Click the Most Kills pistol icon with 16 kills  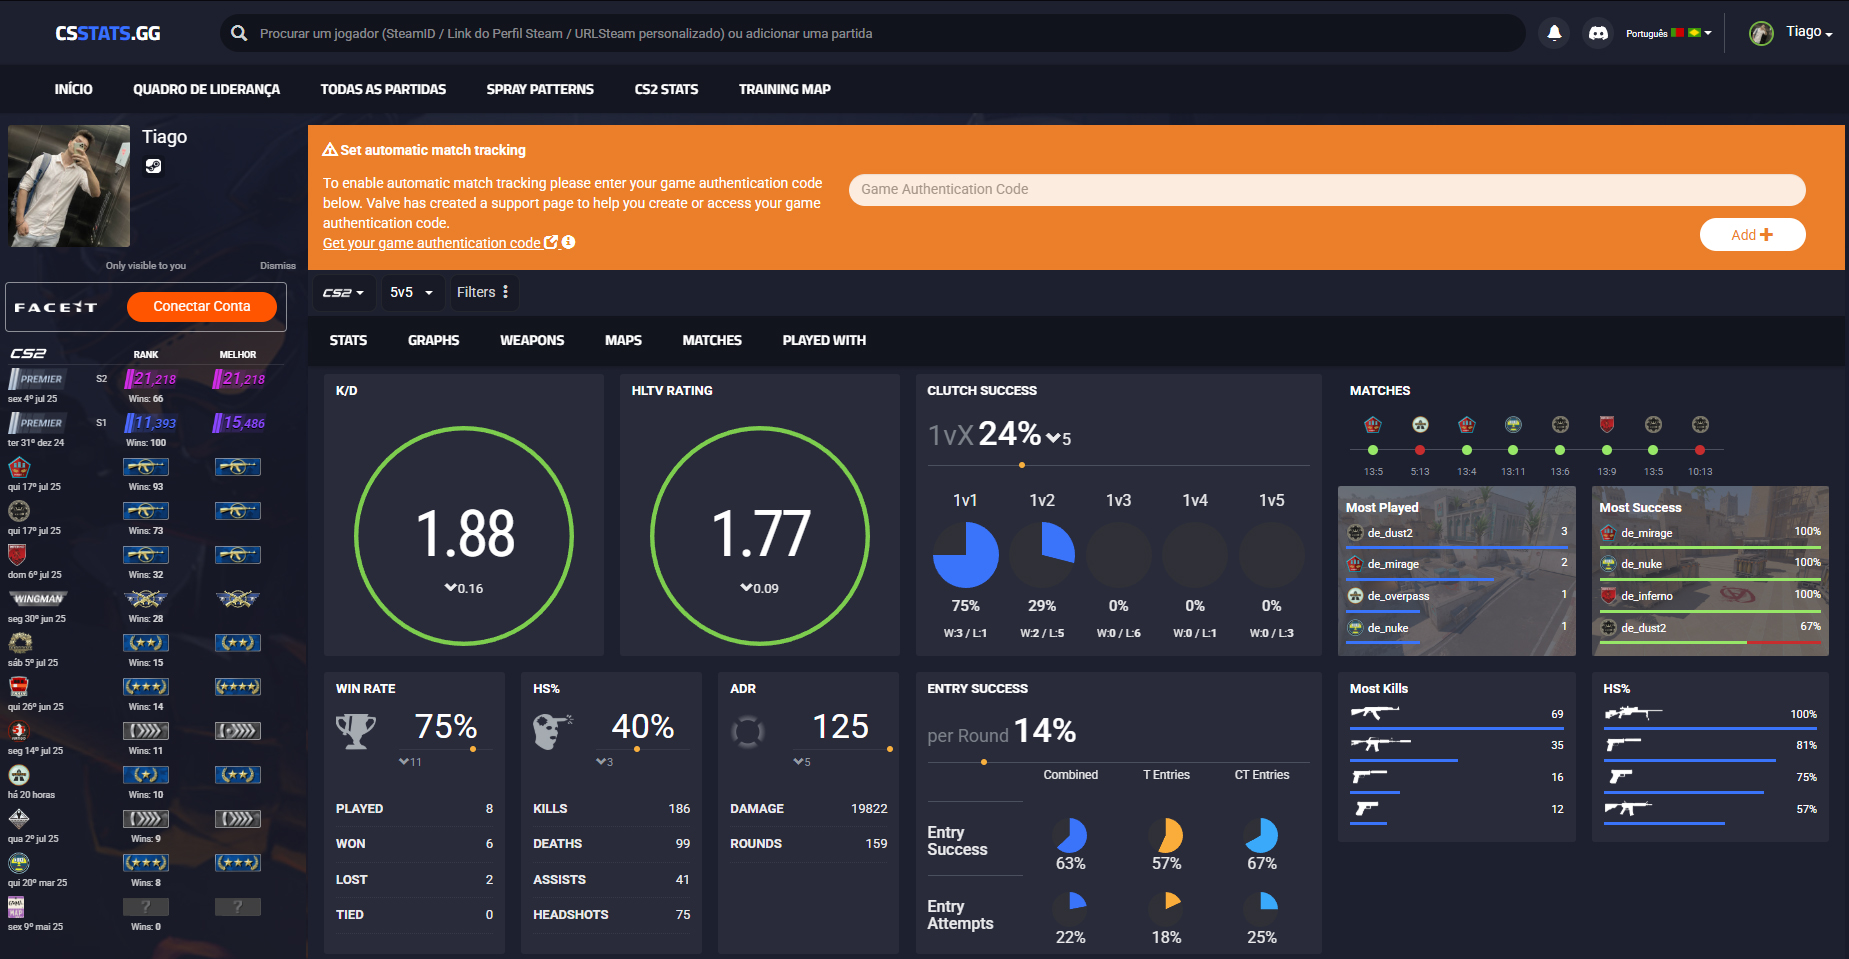tap(1369, 776)
